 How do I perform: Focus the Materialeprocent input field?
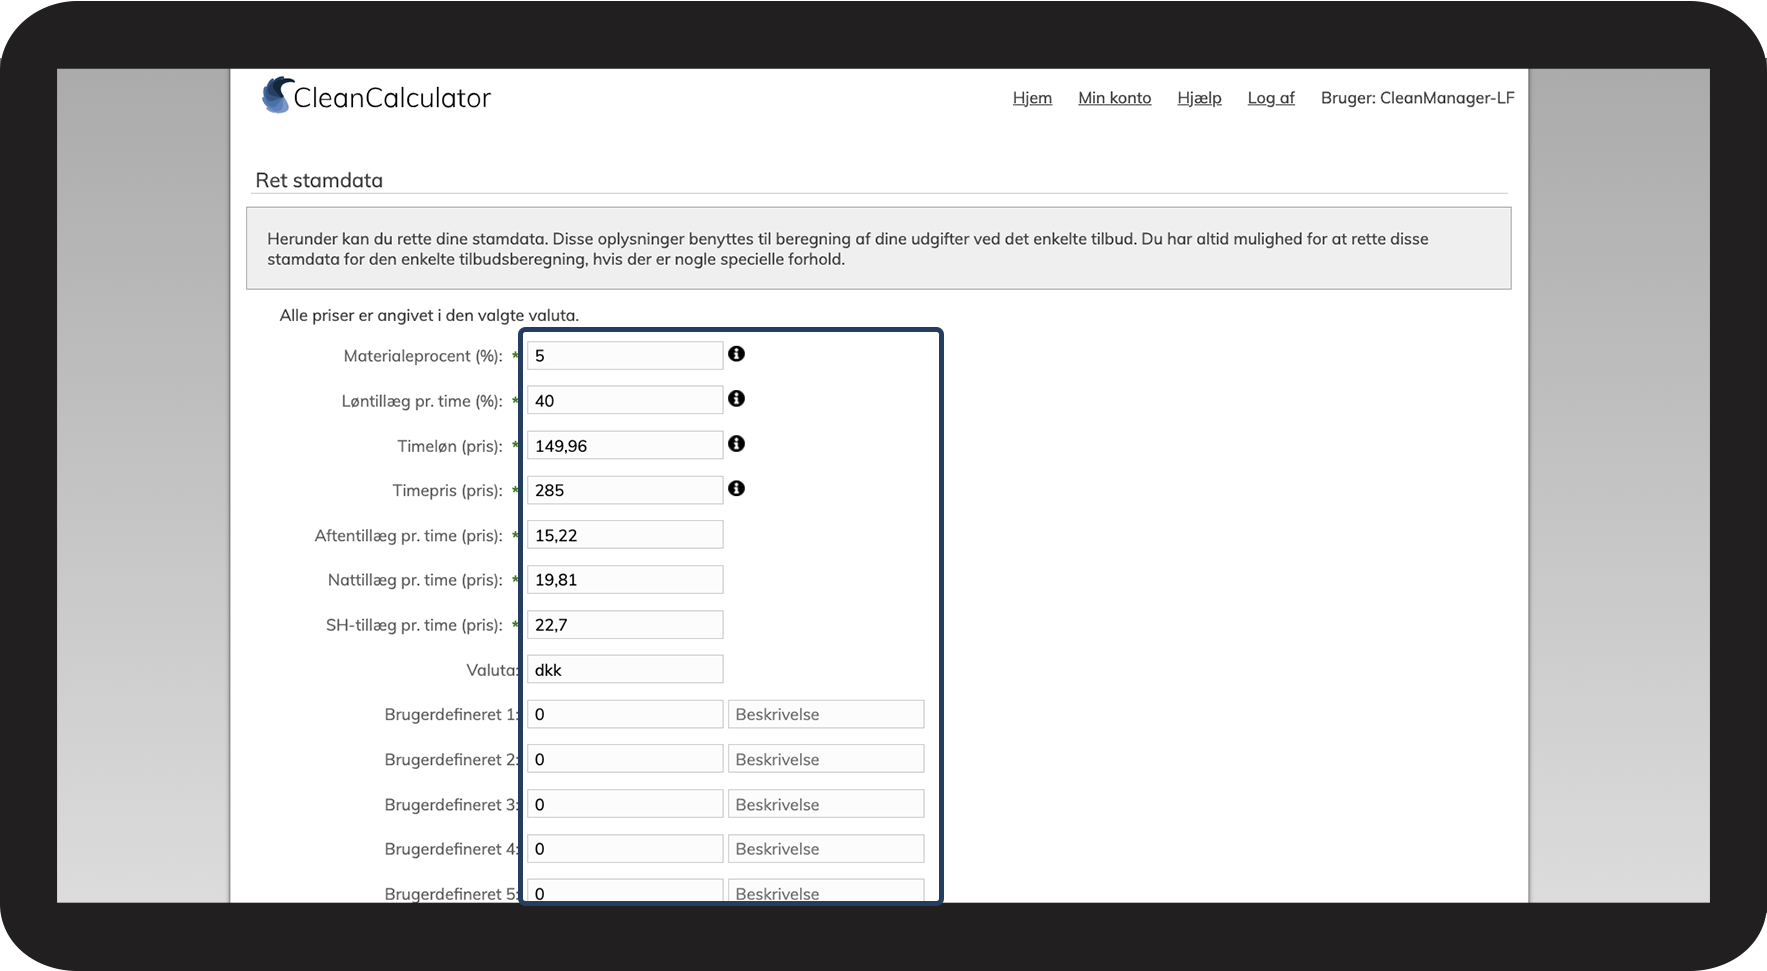click(624, 356)
